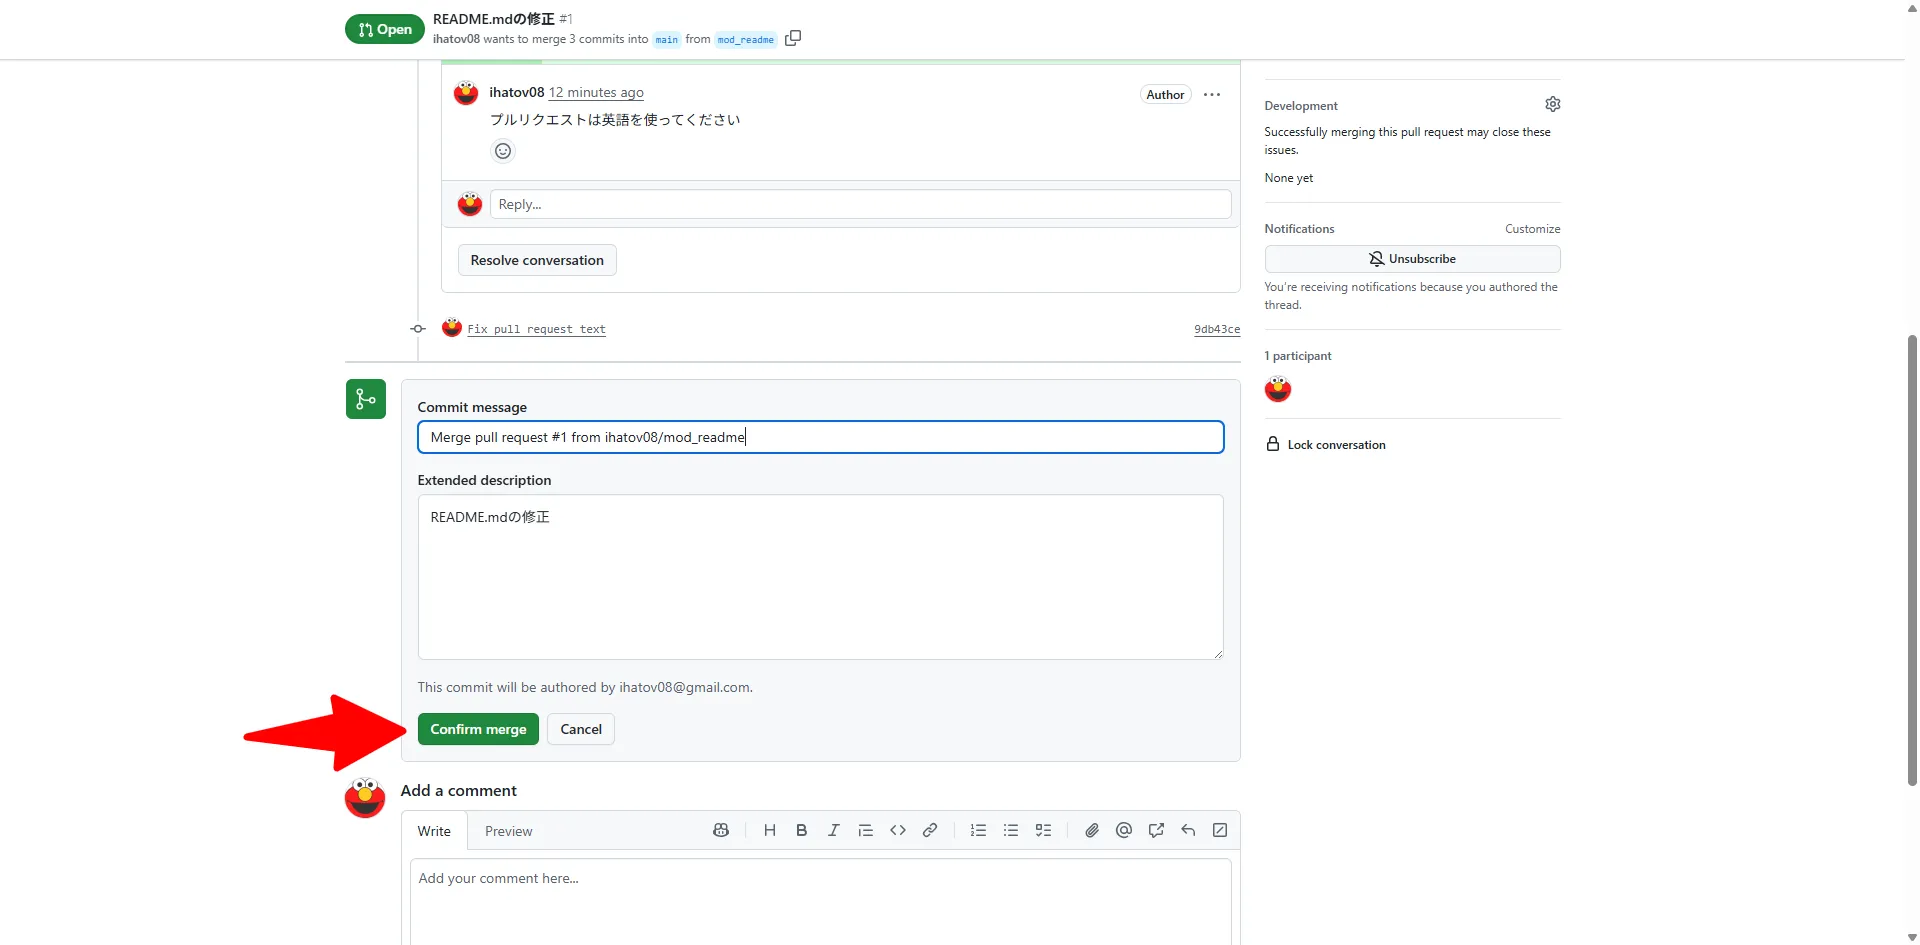This screenshot has width=1920, height=945.
Task: Click the Author label on comment
Action: [1165, 94]
